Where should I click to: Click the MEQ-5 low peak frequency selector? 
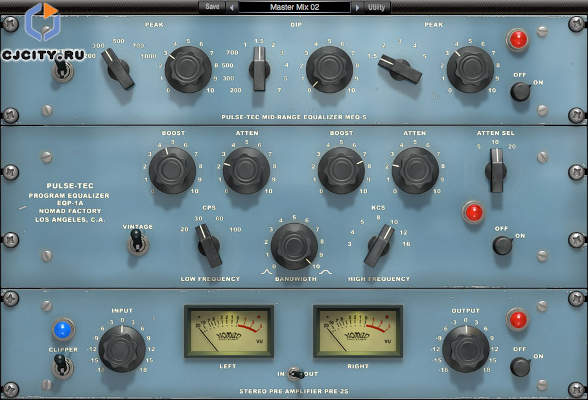pyautogui.click(x=118, y=69)
